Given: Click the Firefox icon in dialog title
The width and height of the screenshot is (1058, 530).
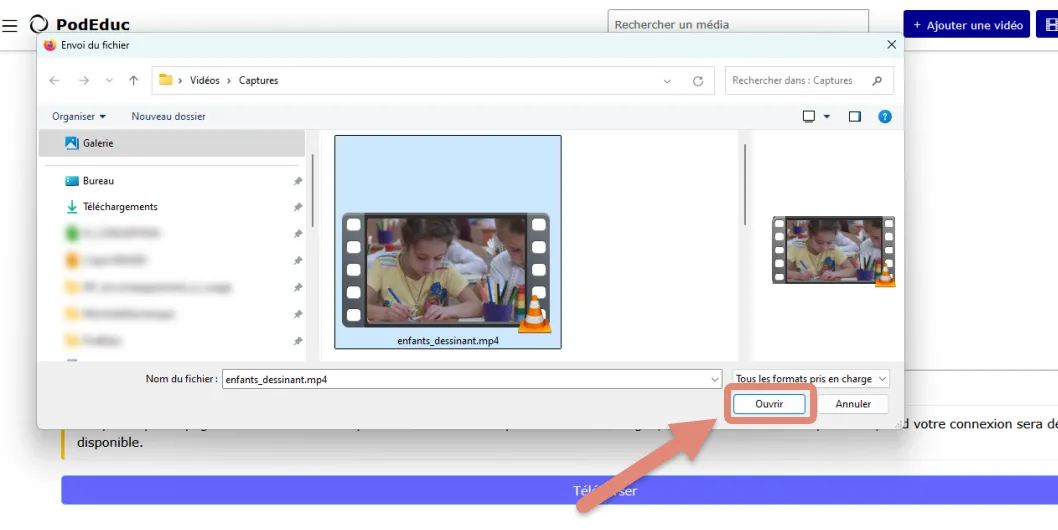Looking at the screenshot, I should coord(49,45).
